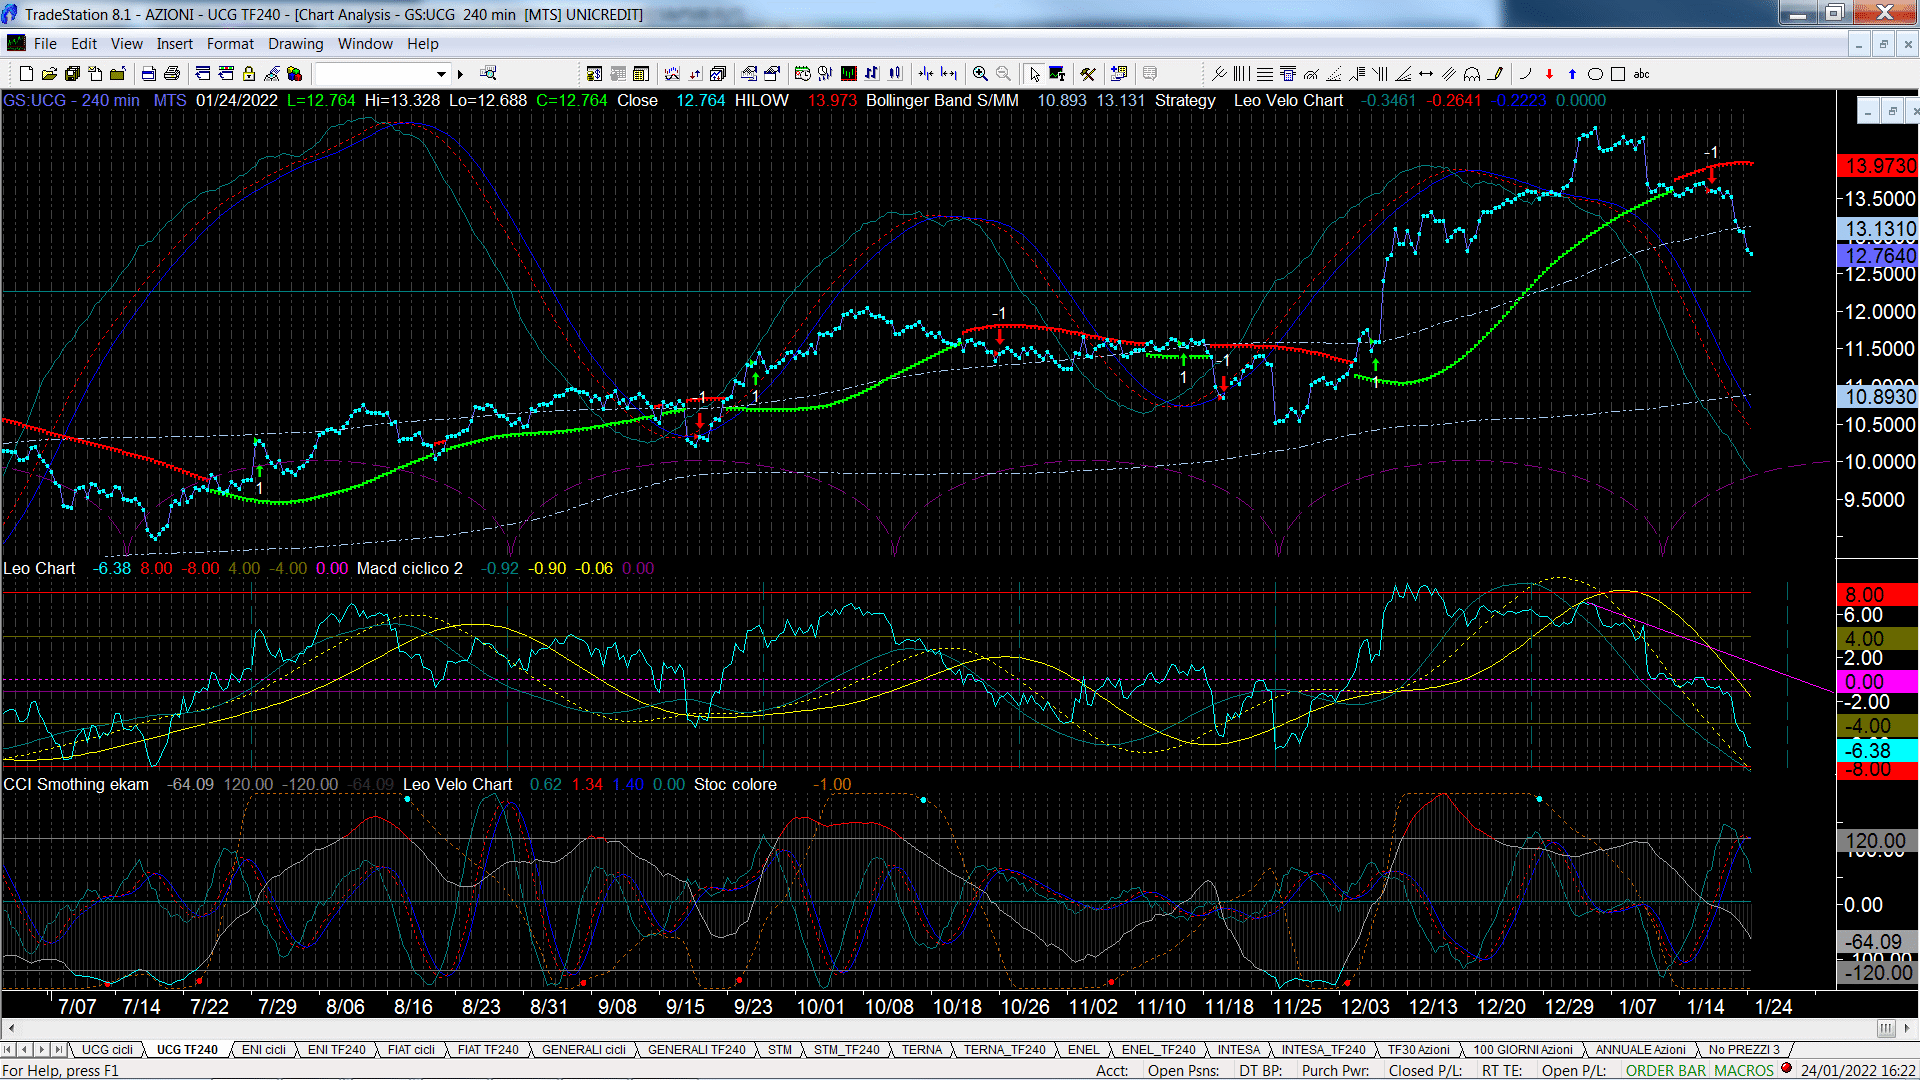Viewport: 1920px width, 1080px height.
Task: Switch to the No PREZZI 3 tab
Action: (1745, 1050)
